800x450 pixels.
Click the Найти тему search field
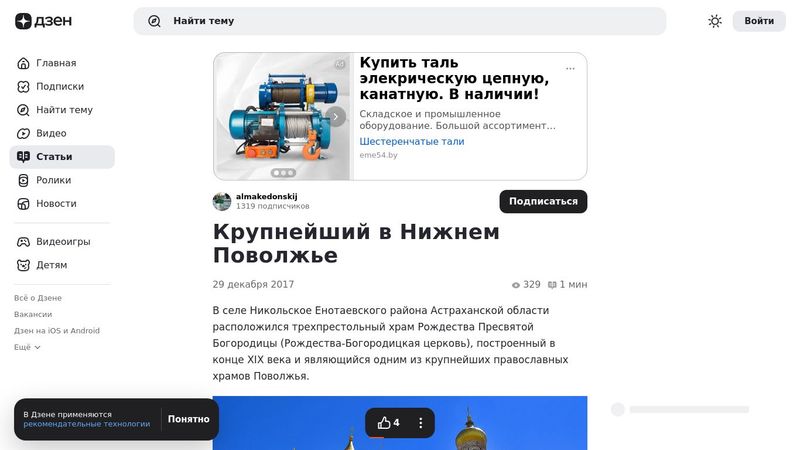coord(399,21)
